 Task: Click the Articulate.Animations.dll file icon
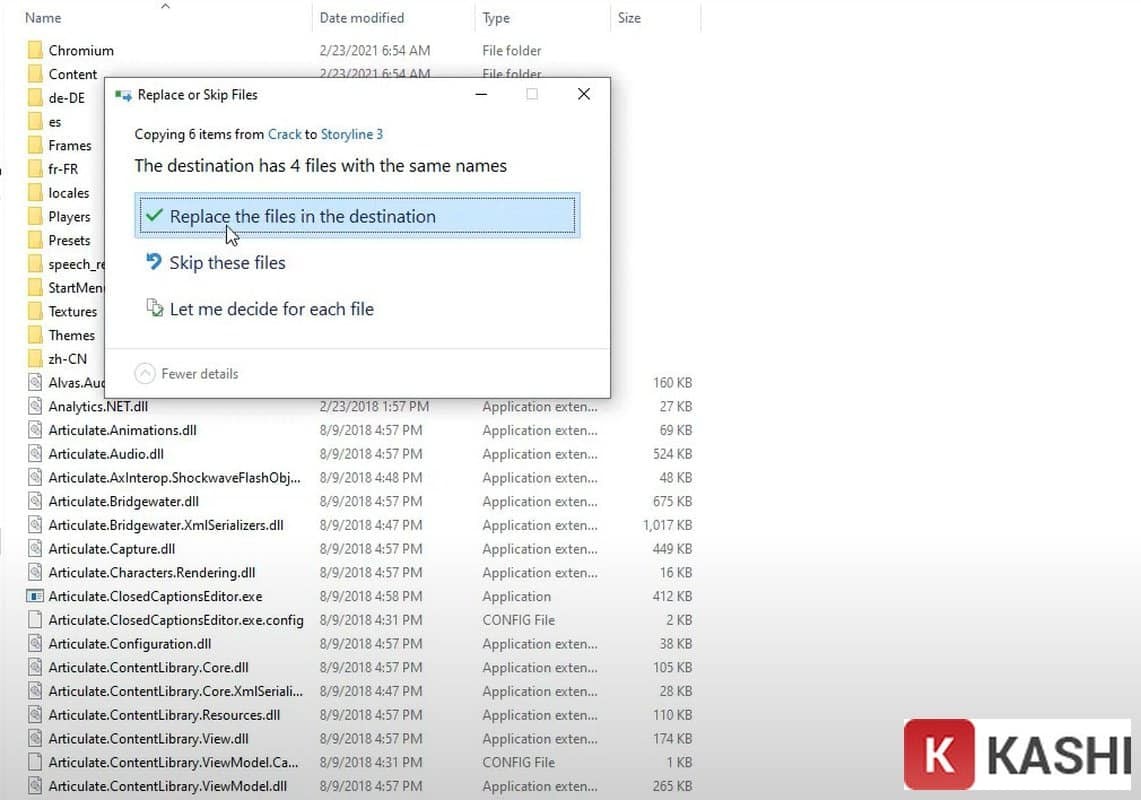click(x=34, y=430)
